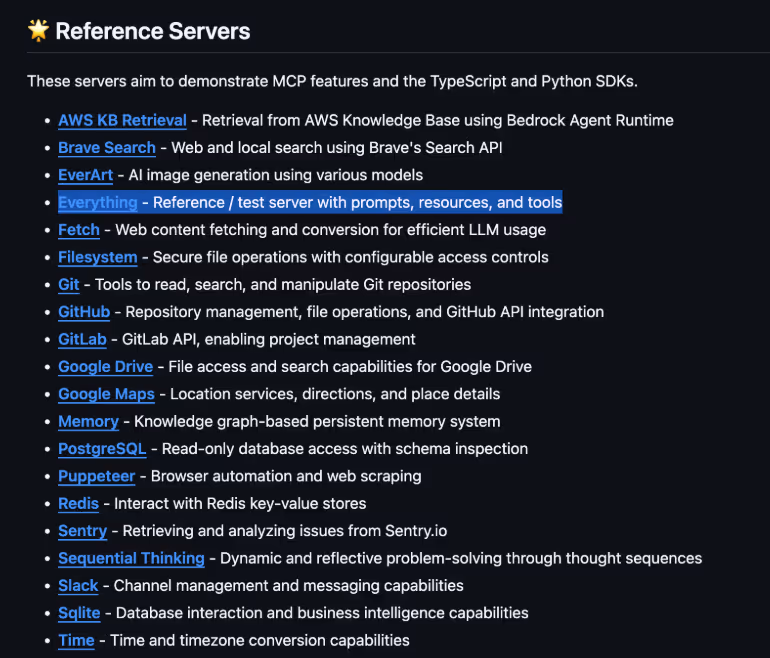Click text 'Web and local search using Brave's Search API'

tap(337, 148)
